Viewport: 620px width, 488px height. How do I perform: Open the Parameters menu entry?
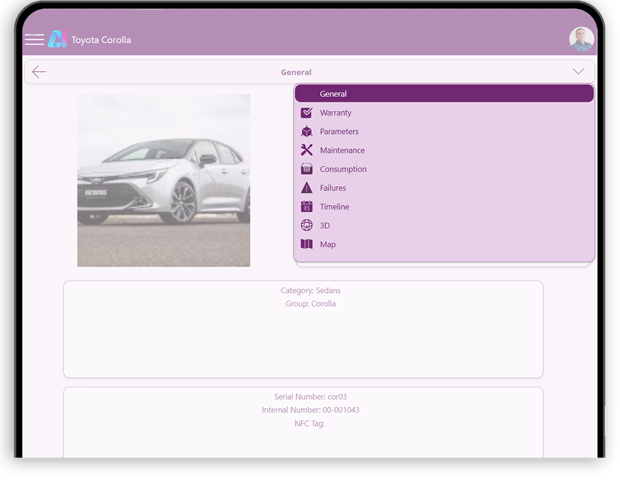tap(444, 131)
